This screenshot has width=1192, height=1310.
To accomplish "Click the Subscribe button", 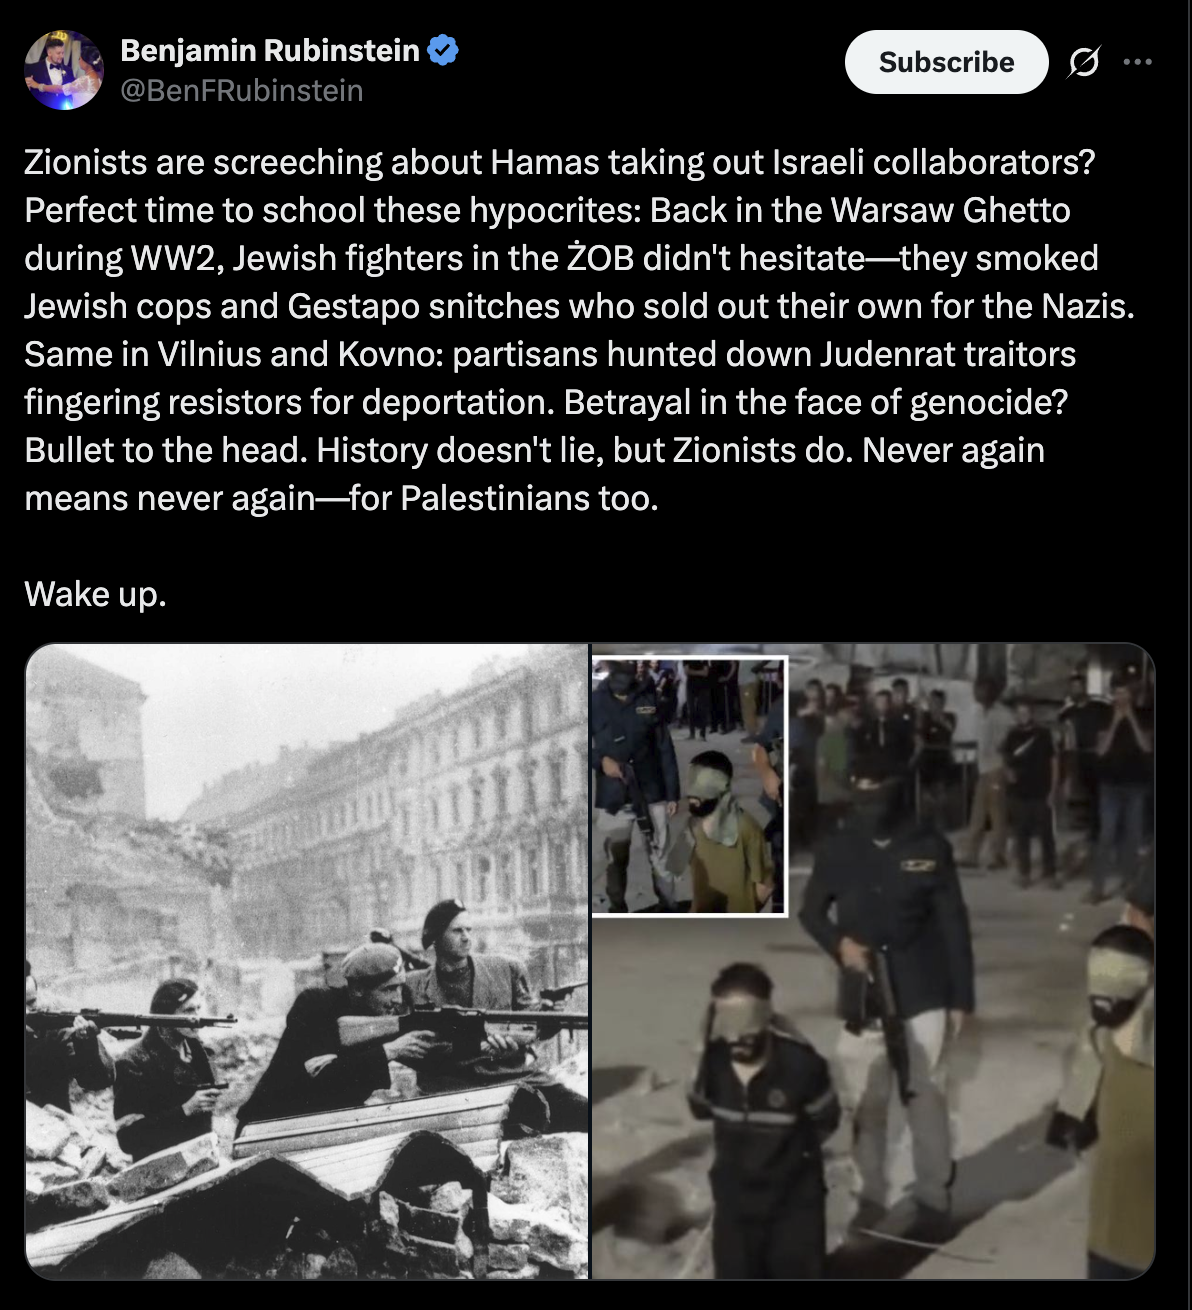I will pos(946,62).
